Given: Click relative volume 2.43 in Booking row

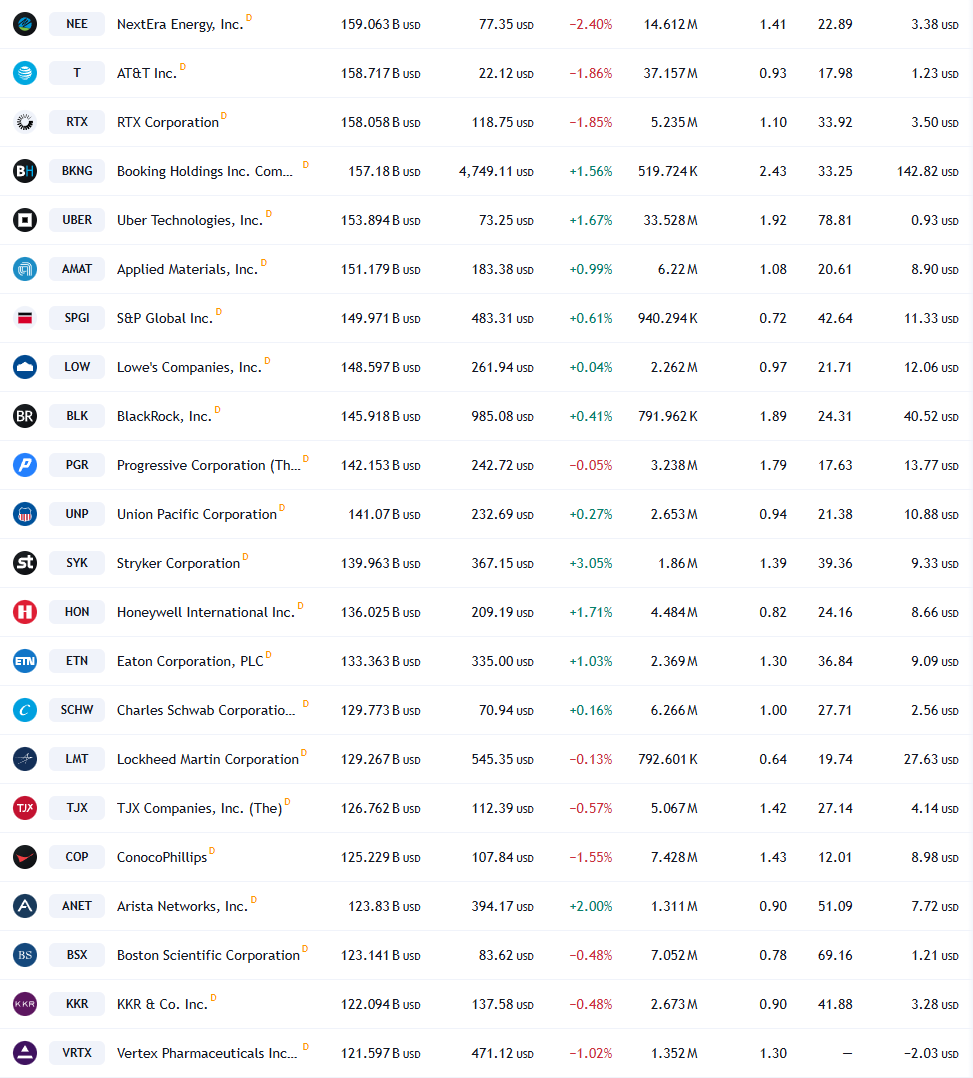Looking at the screenshot, I should 773,171.
